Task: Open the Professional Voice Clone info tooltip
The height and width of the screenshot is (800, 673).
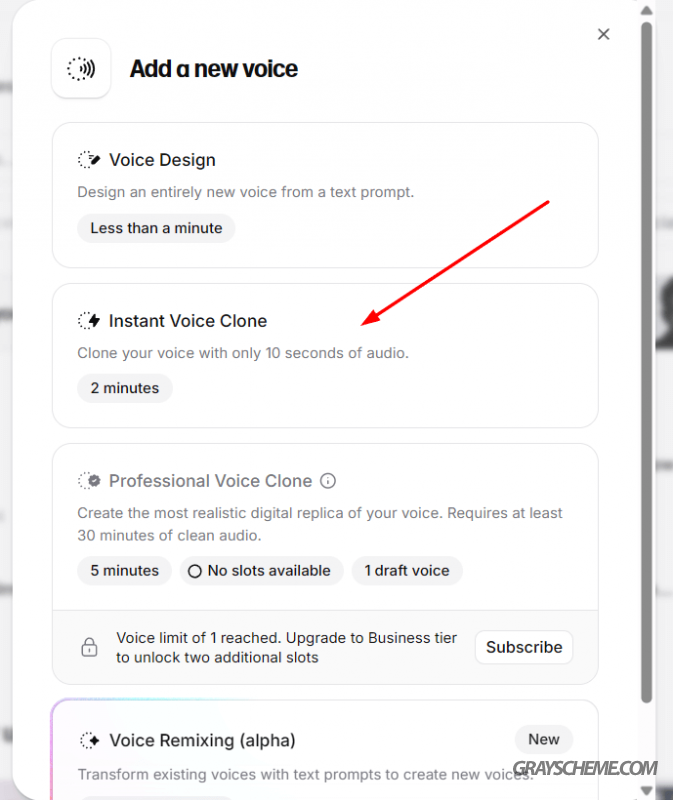Action: point(328,481)
